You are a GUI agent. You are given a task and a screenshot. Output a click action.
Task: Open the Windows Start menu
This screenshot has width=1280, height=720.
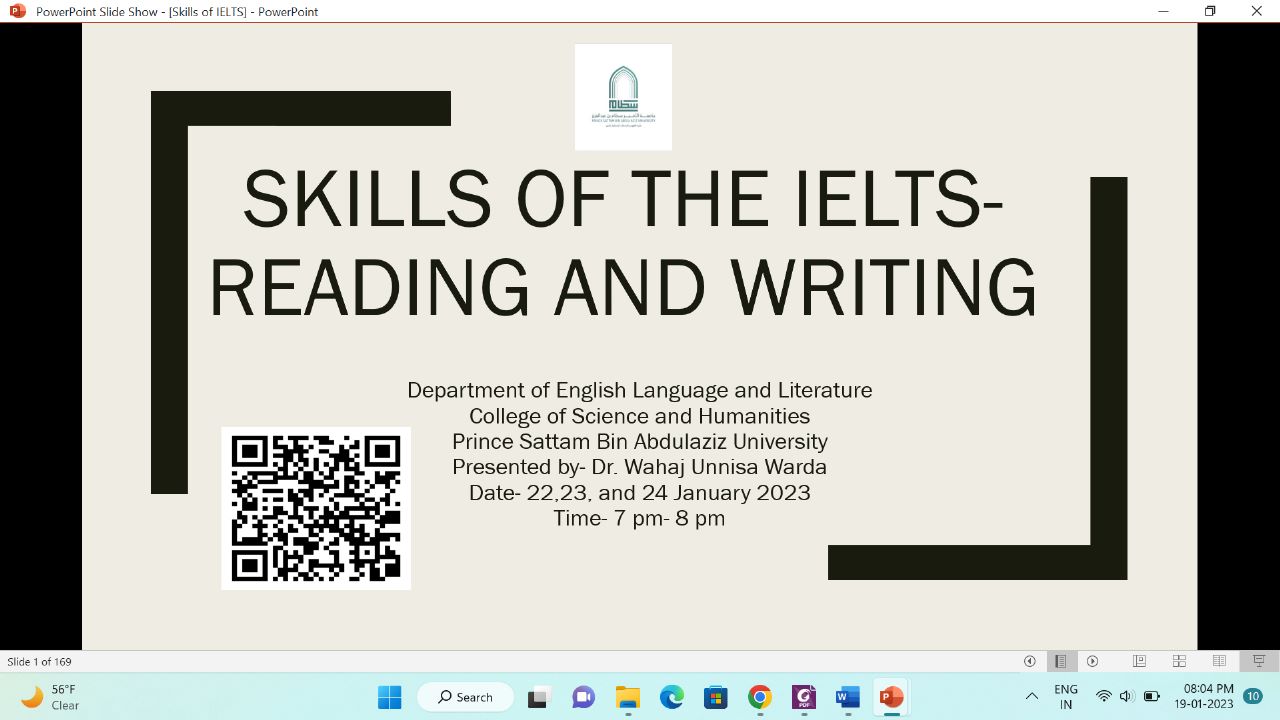[390, 697]
